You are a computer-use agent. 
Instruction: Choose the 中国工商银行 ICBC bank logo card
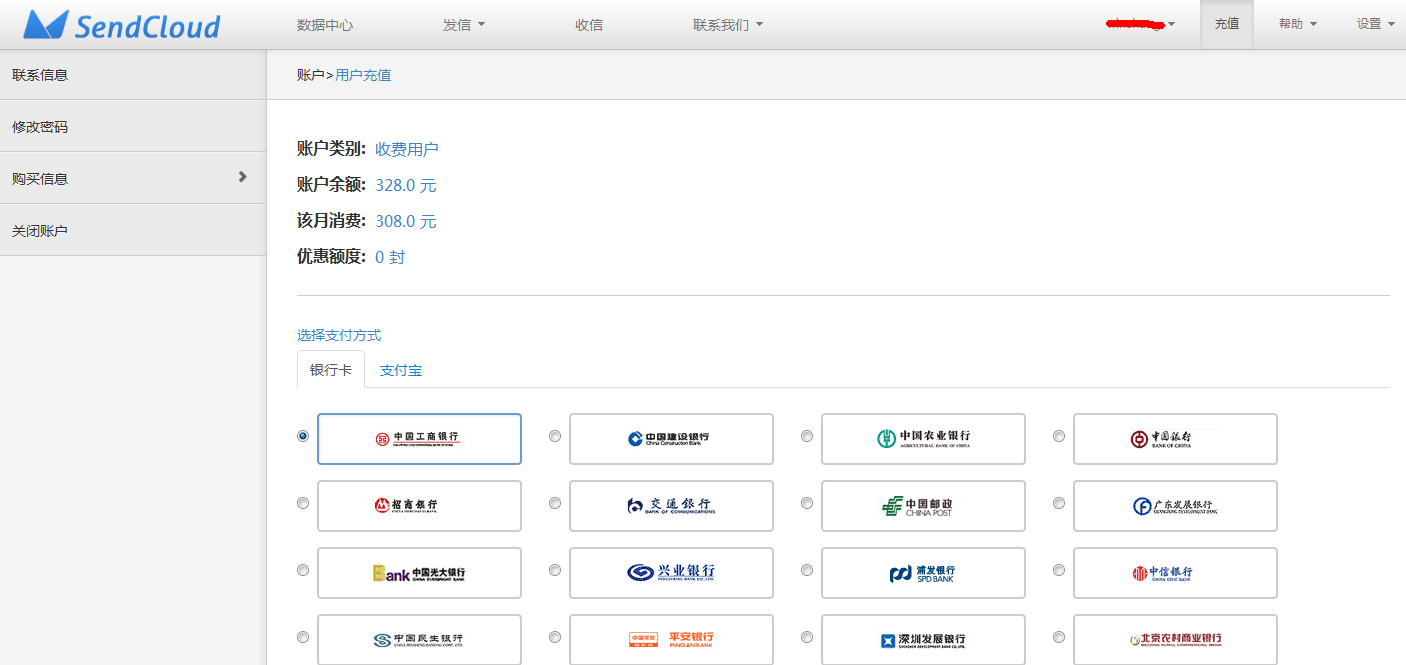pos(419,439)
